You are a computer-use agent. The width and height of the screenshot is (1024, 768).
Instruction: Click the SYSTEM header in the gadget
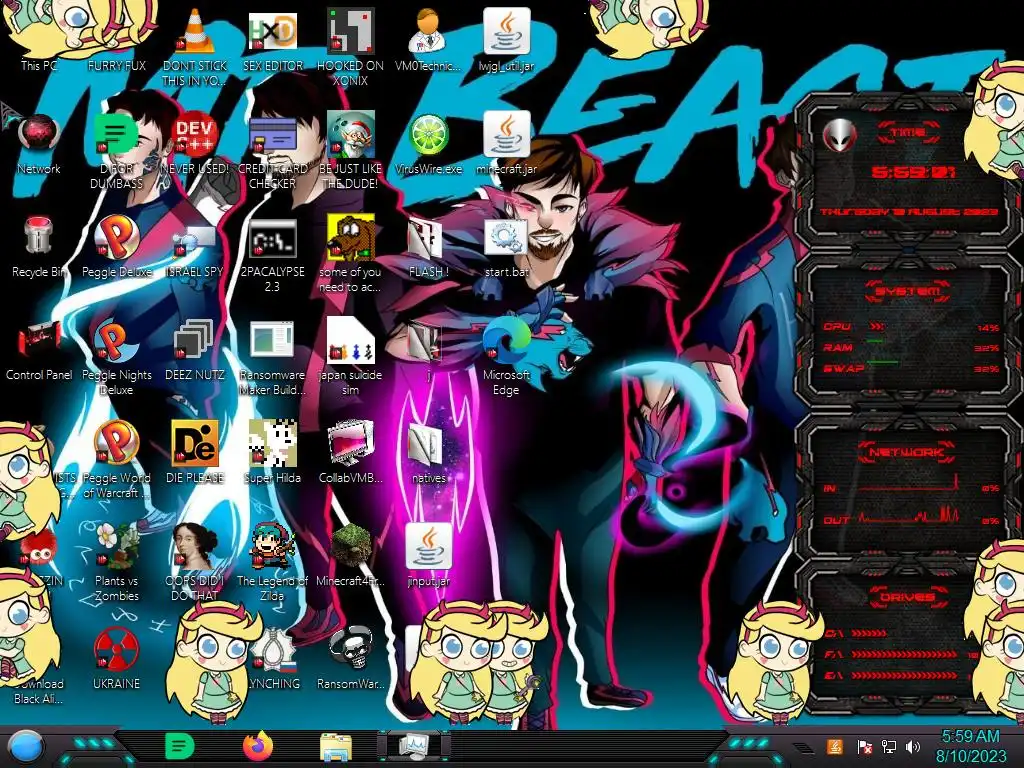click(x=908, y=291)
